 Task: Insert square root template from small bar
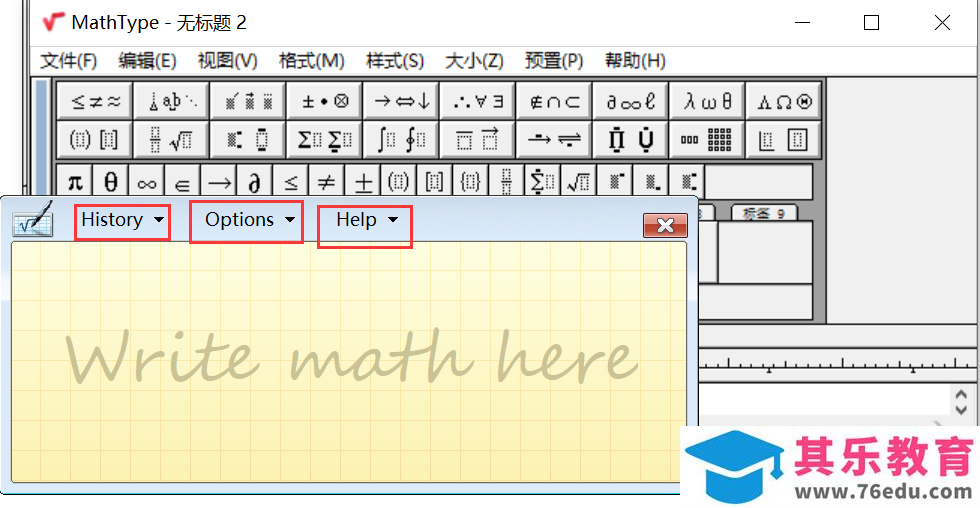[578, 182]
